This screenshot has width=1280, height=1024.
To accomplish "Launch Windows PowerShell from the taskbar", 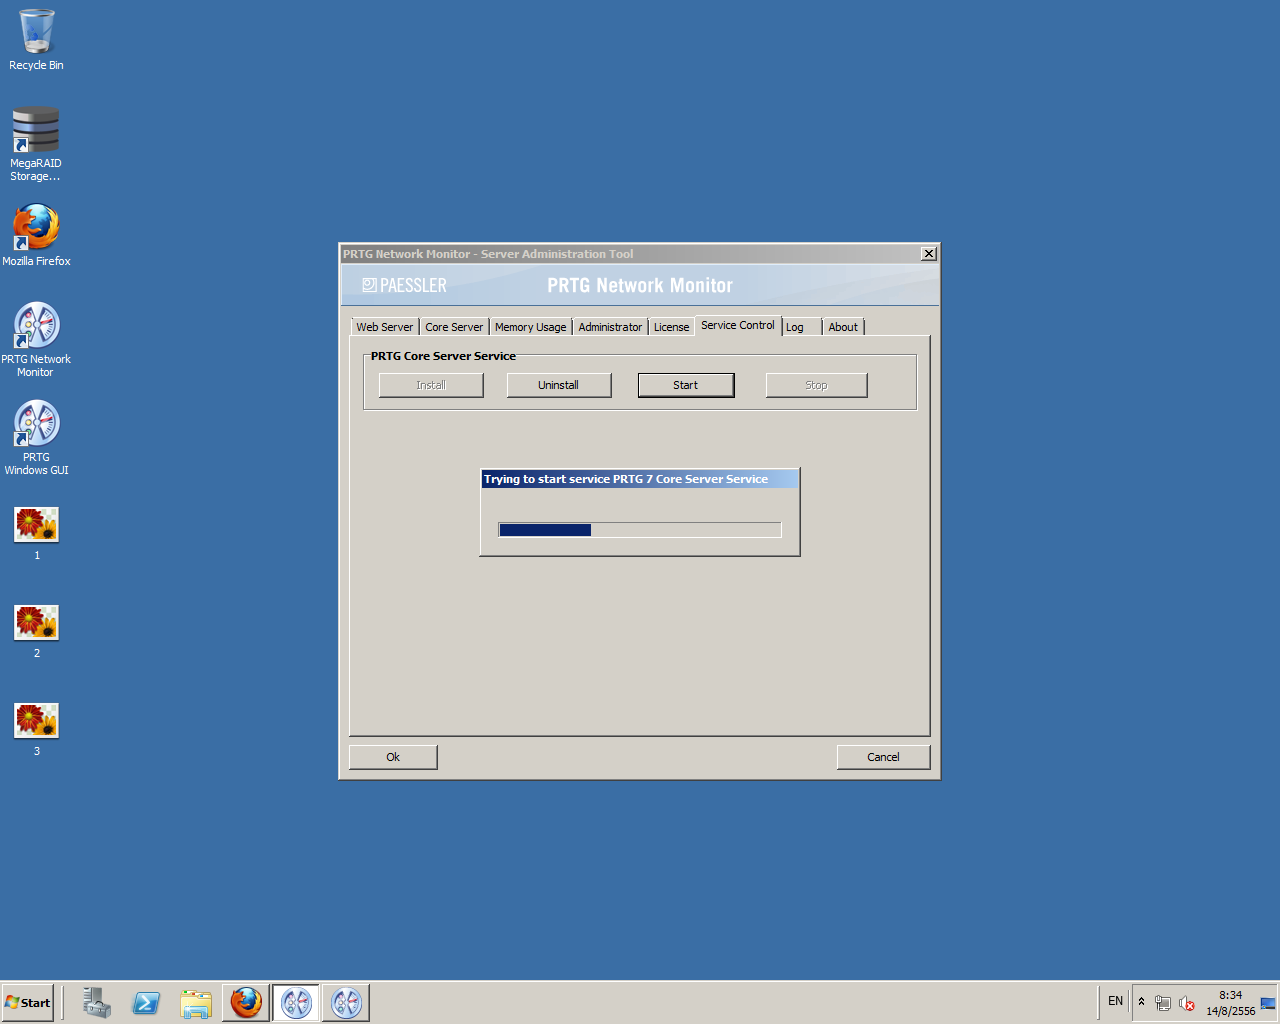I will pyautogui.click(x=146, y=1002).
